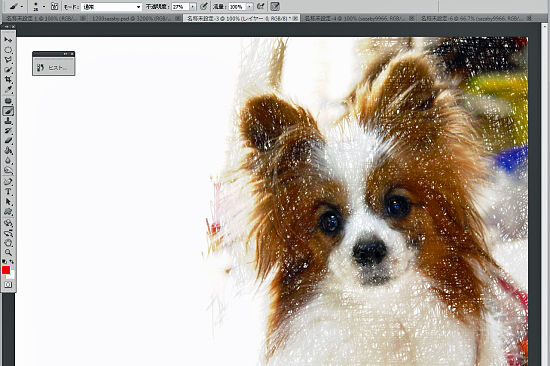This screenshot has height=366, width=550.
Task: Open the brush preset picker
Action: pos(39,6)
